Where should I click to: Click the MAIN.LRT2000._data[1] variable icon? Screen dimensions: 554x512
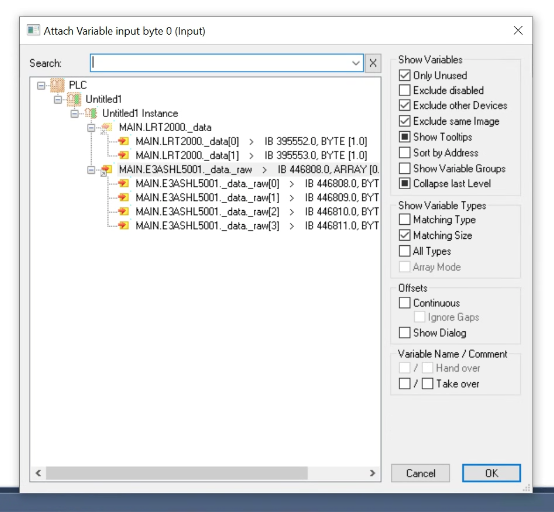coord(123,155)
